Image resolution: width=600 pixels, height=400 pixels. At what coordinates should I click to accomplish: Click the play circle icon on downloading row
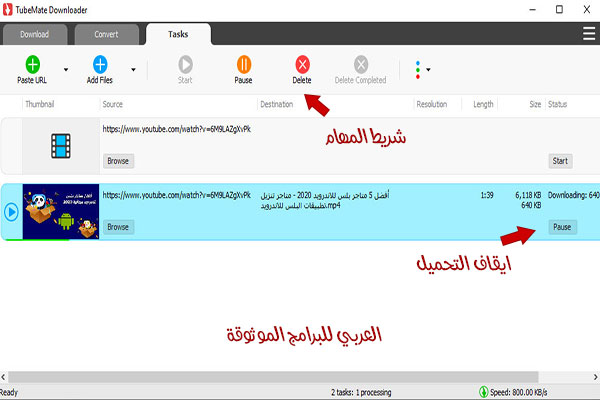pyautogui.click(x=11, y=212)
